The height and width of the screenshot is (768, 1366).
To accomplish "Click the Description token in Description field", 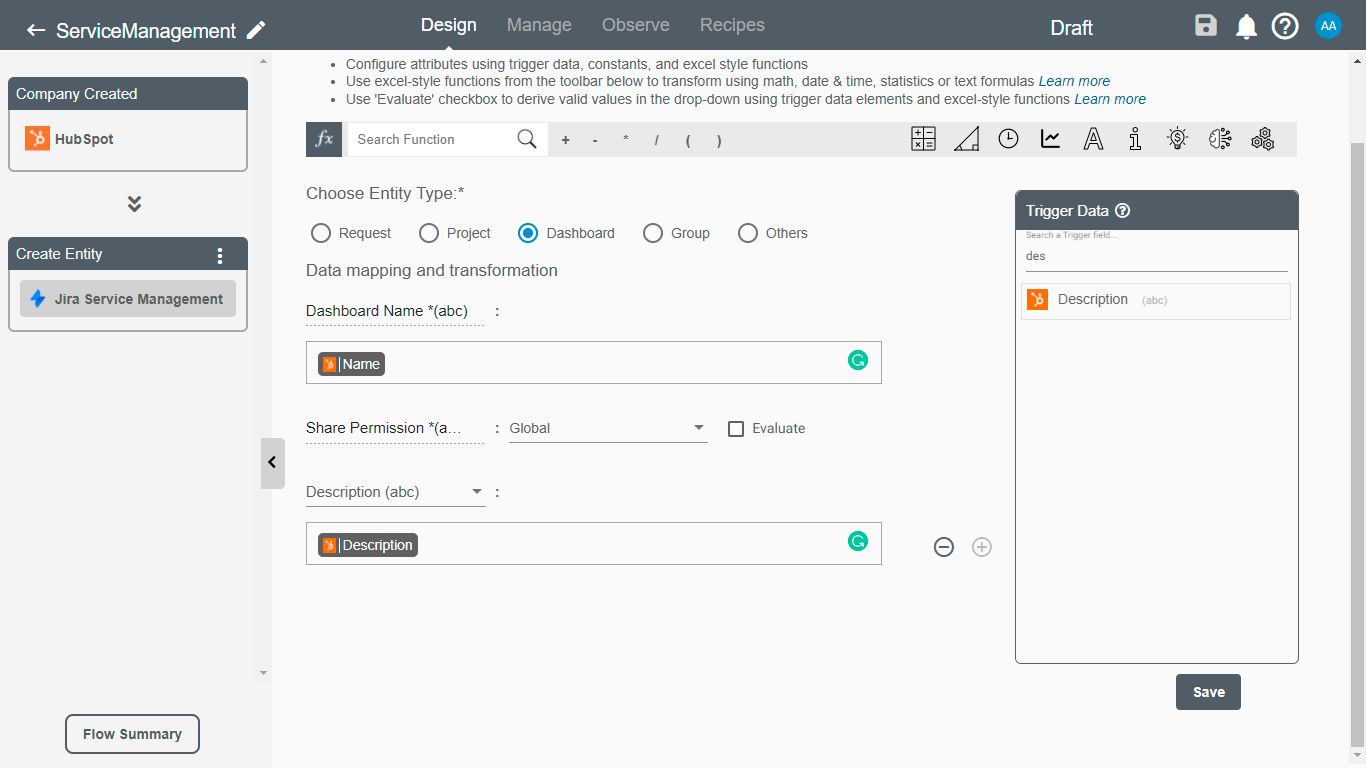I will point(368,545).
